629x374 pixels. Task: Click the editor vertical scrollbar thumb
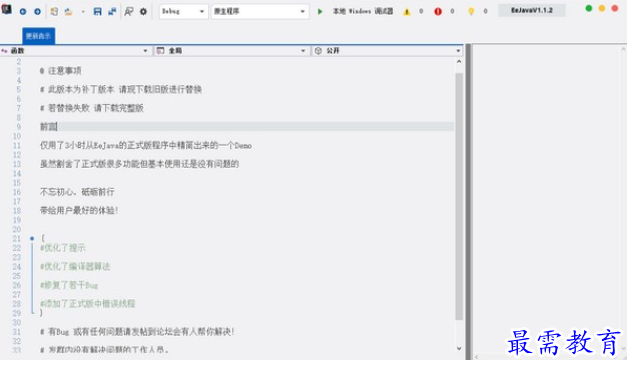(459, 196)
